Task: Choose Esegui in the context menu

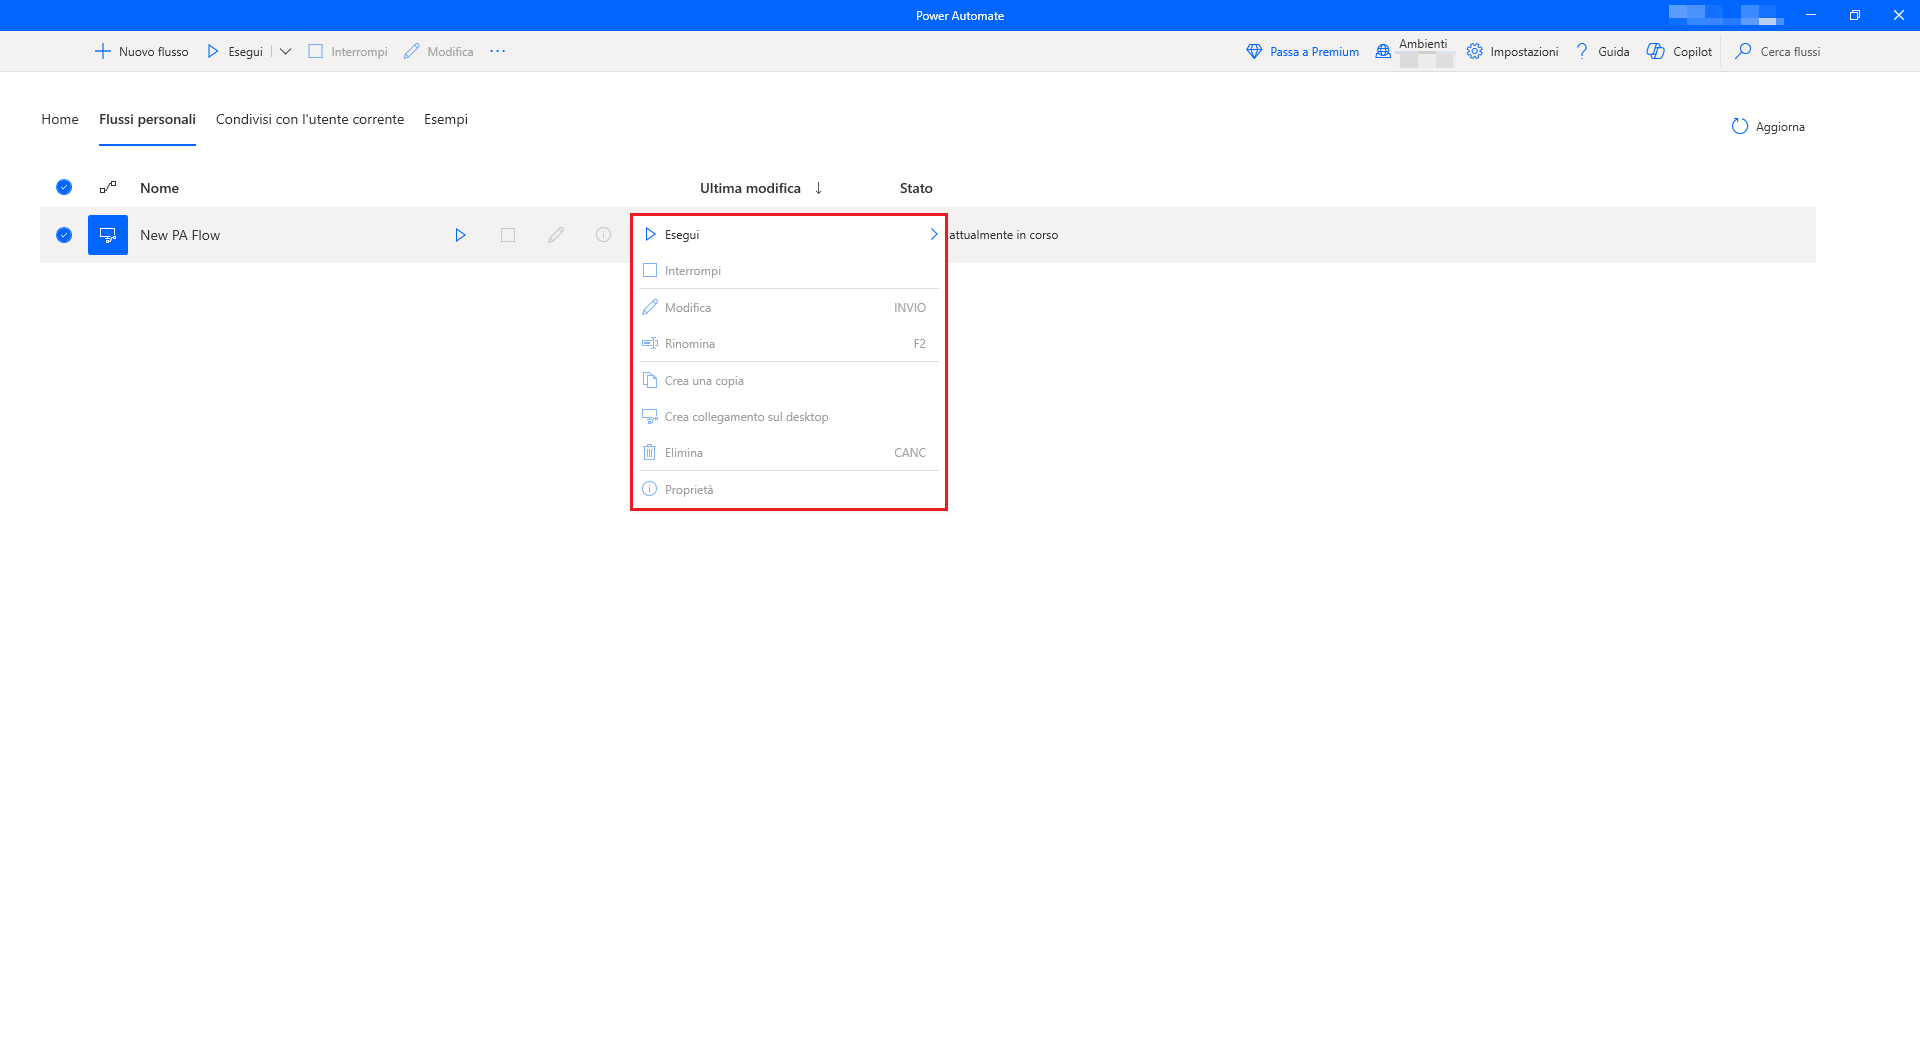Action: [789, 234]
